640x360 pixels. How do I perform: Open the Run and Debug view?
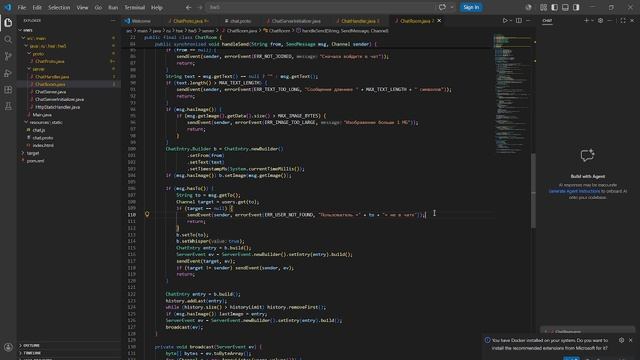point(8,73)
